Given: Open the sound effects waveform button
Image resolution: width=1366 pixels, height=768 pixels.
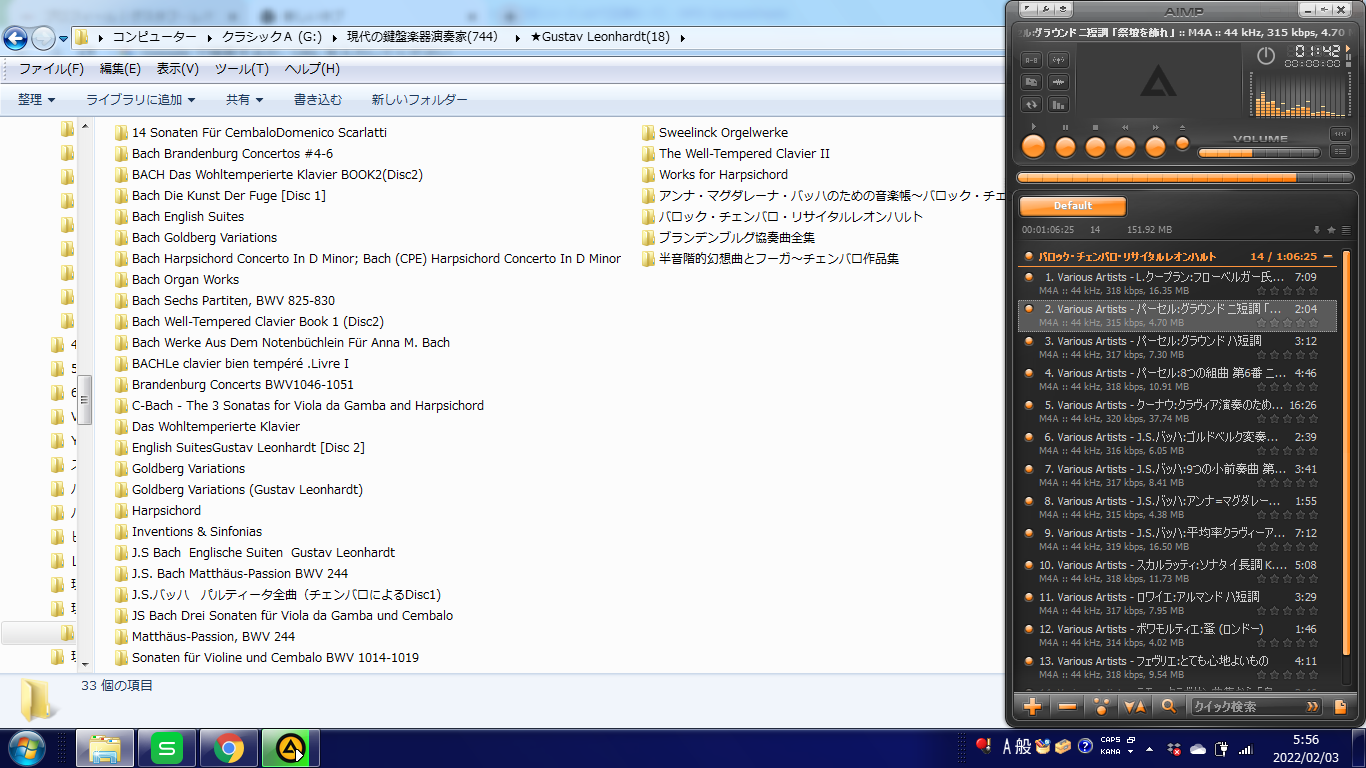Looking at the screenshot, I should (x=1058, y=82).
